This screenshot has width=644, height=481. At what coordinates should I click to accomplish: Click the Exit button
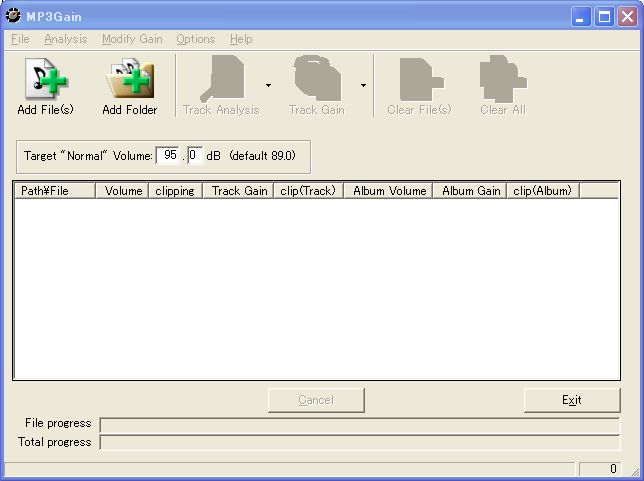[572, 400]
